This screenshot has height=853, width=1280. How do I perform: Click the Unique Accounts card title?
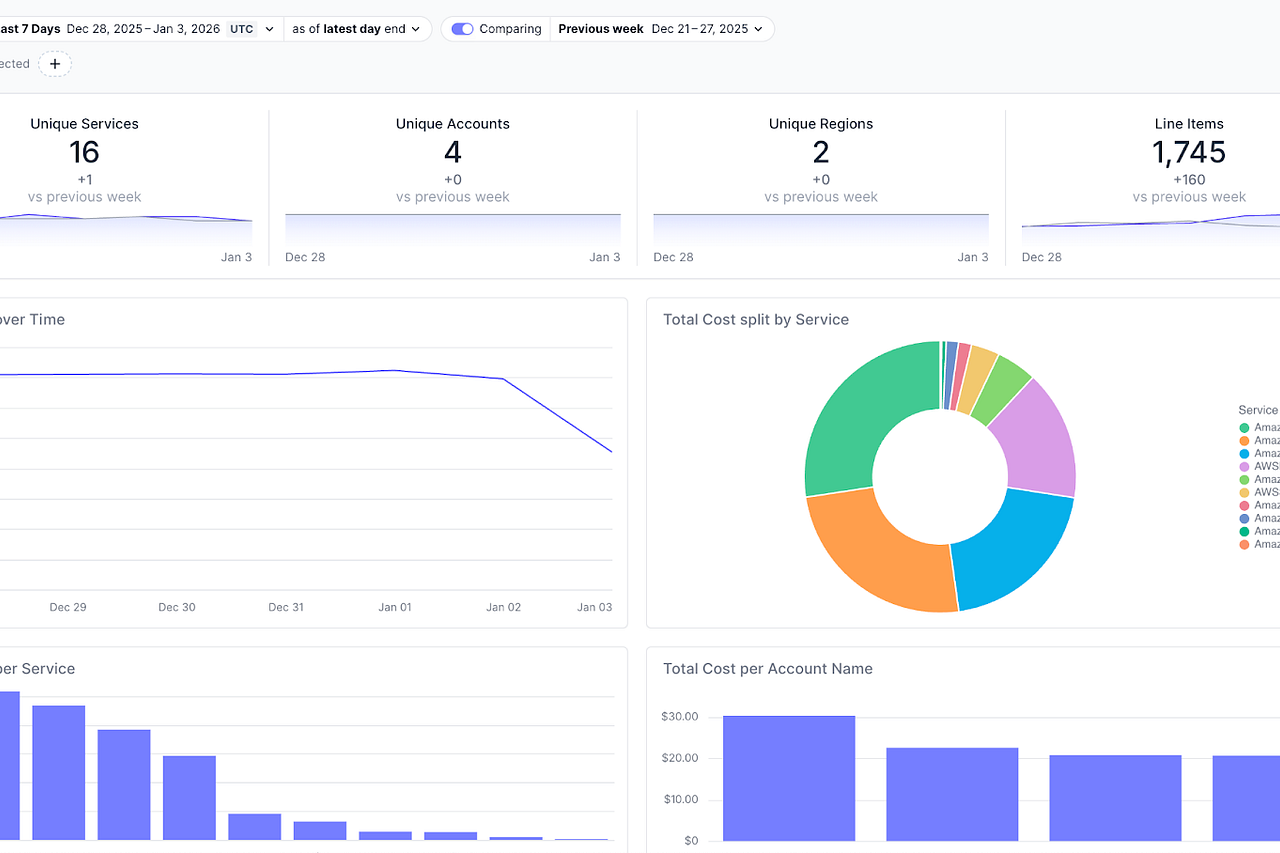(453, 124)
